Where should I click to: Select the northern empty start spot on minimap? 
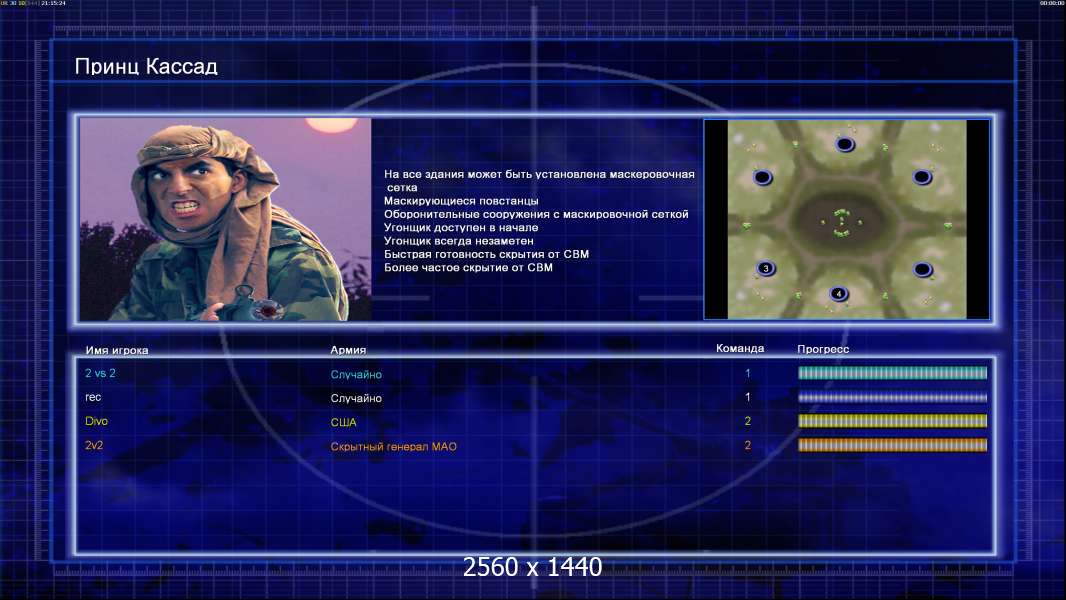(844, 144)
